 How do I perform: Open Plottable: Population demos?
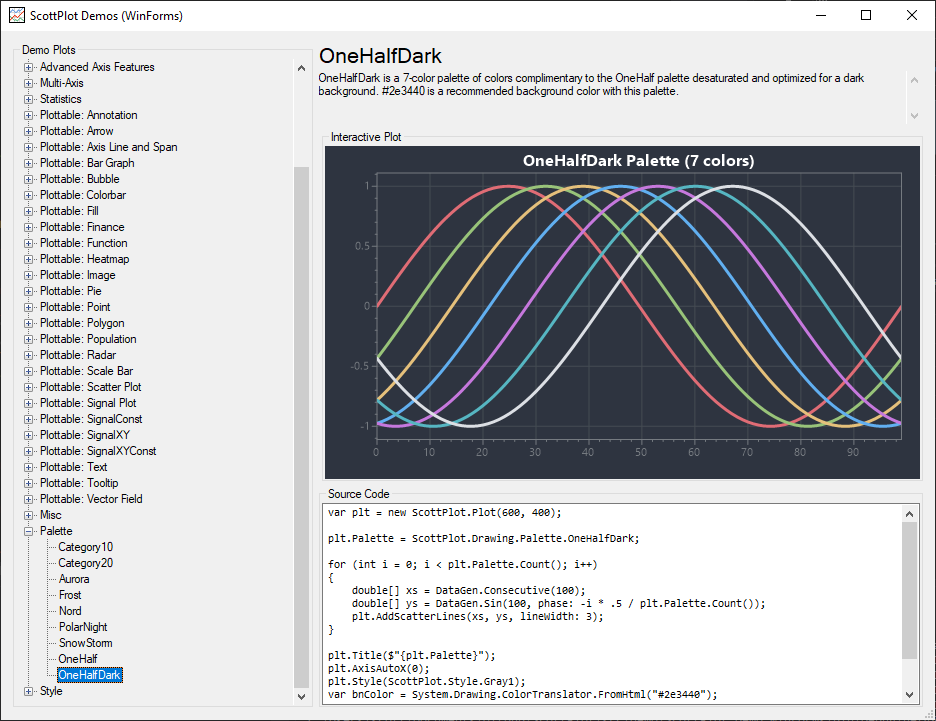88,340
